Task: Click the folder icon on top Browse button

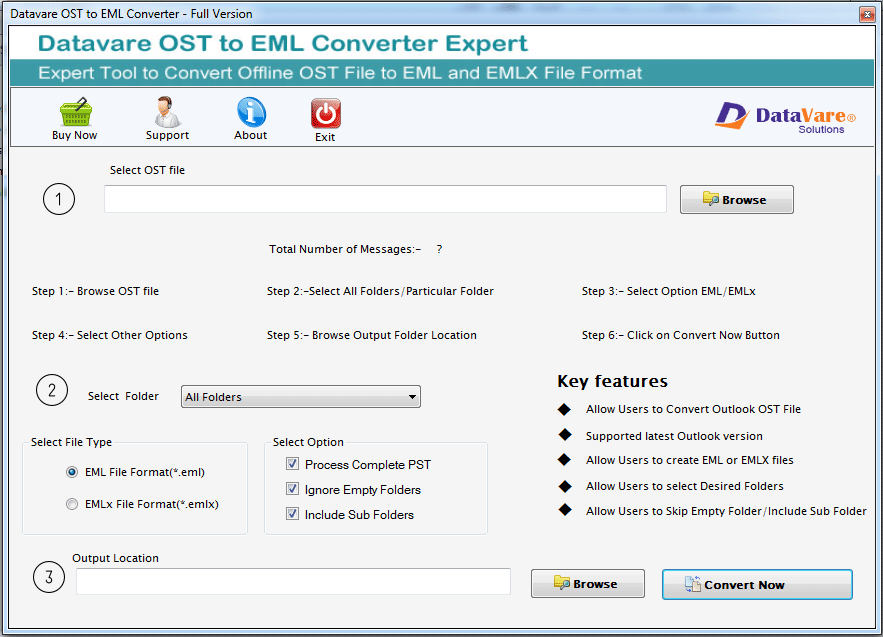Action: pyautogui.click(x=712, y=199)
